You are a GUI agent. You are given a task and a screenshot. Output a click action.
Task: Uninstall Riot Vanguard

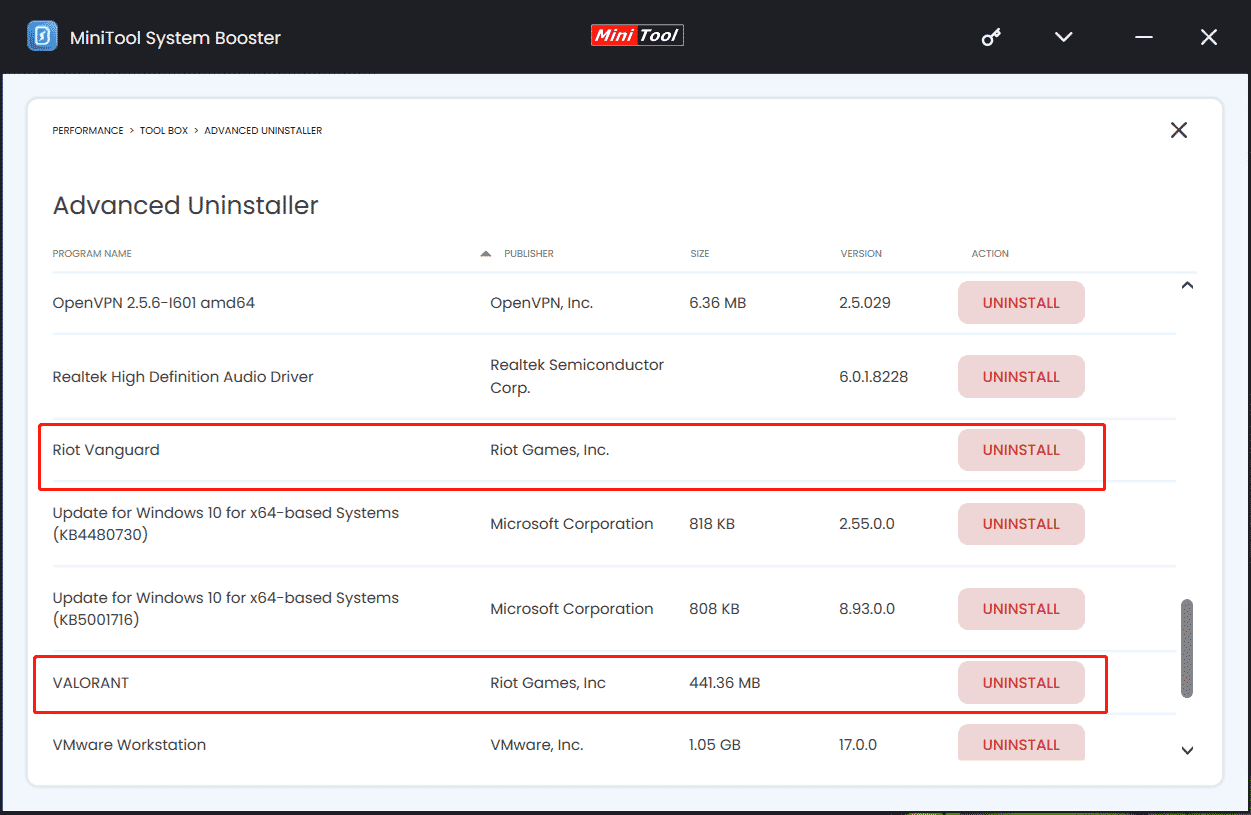[1021, 450]
